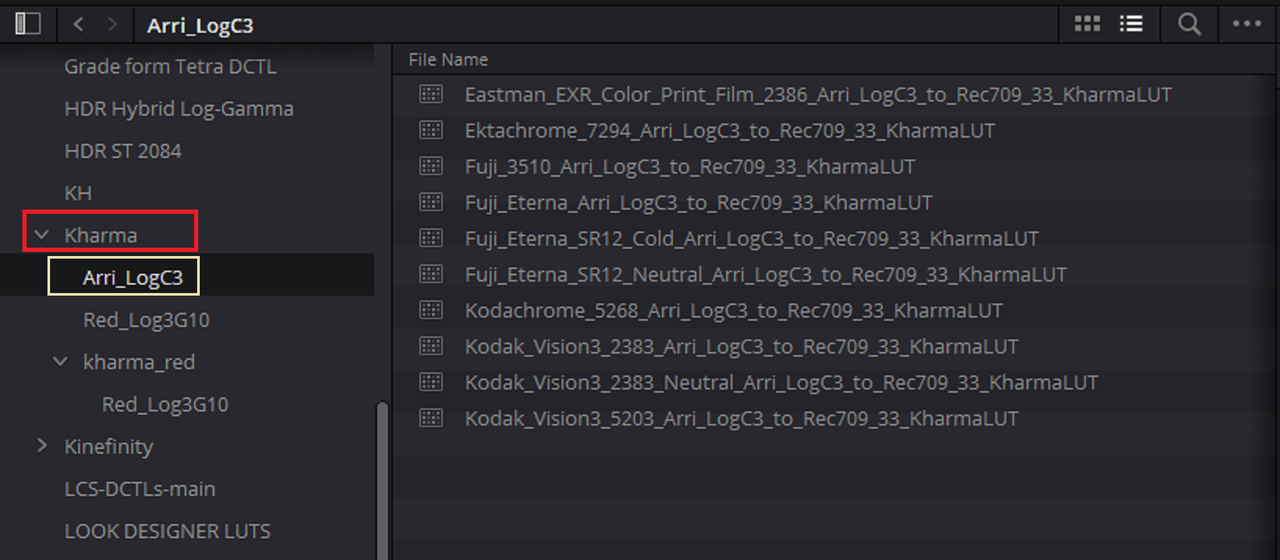Click the LUT icon beside Fuji_Eterna_SR12_Cold

(x=431, y=238)
